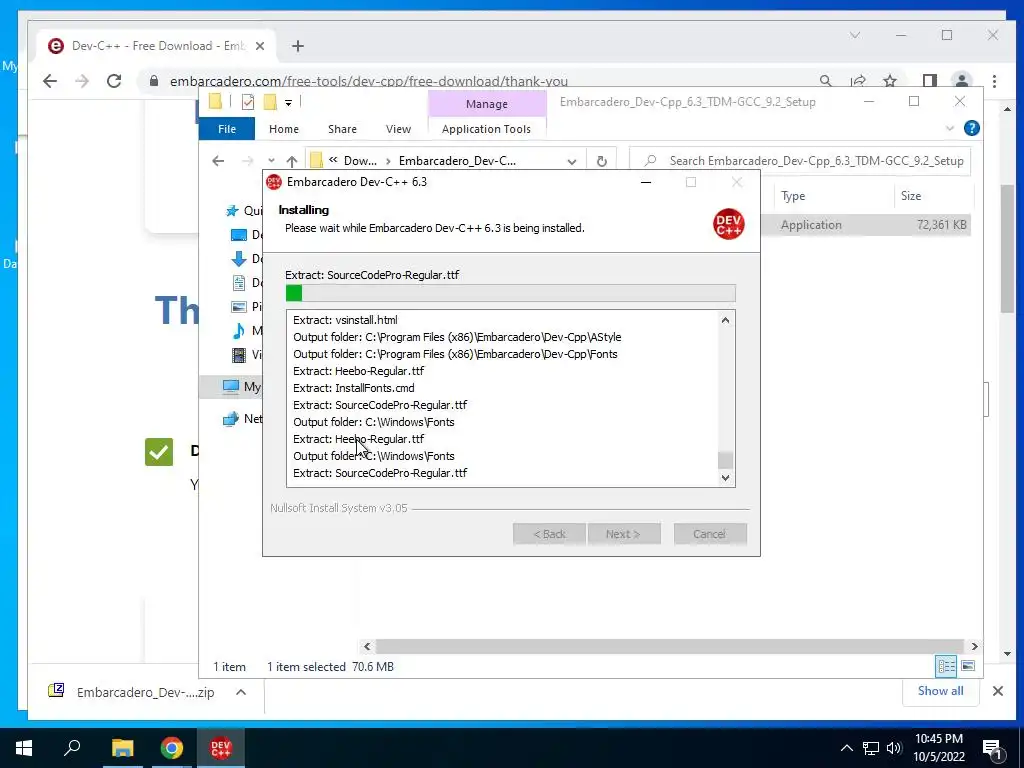Open File Explorer from the taskbar
This screenshot has height=768, width=1024.
coord(122,748)
